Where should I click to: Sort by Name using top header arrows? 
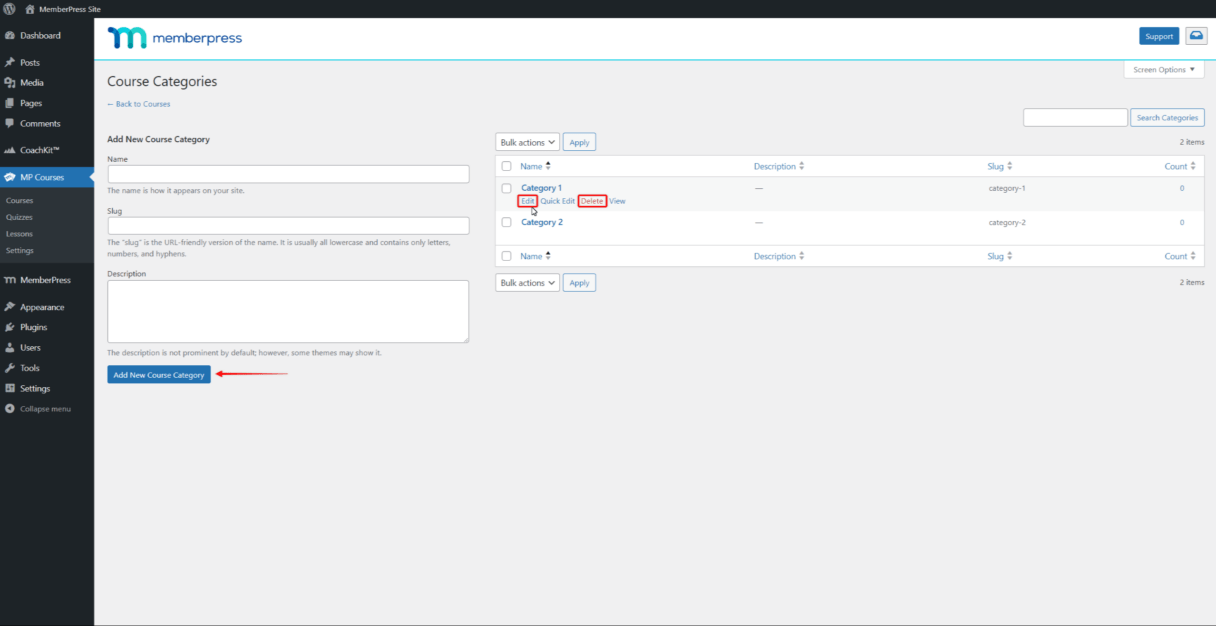tap(548, 166)
